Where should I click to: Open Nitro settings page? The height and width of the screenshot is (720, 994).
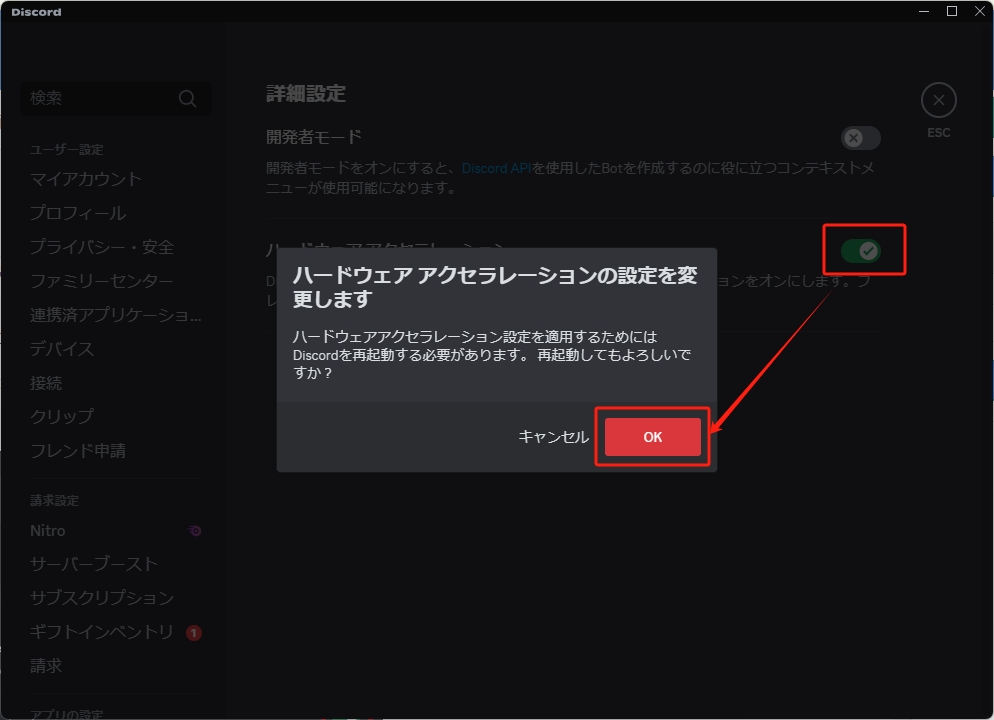[x=48, y=530]
